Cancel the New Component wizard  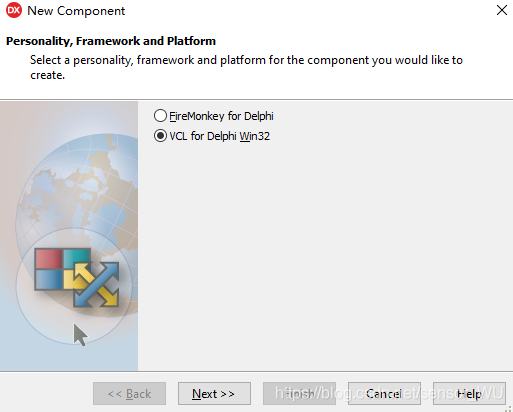coord(384,393)
